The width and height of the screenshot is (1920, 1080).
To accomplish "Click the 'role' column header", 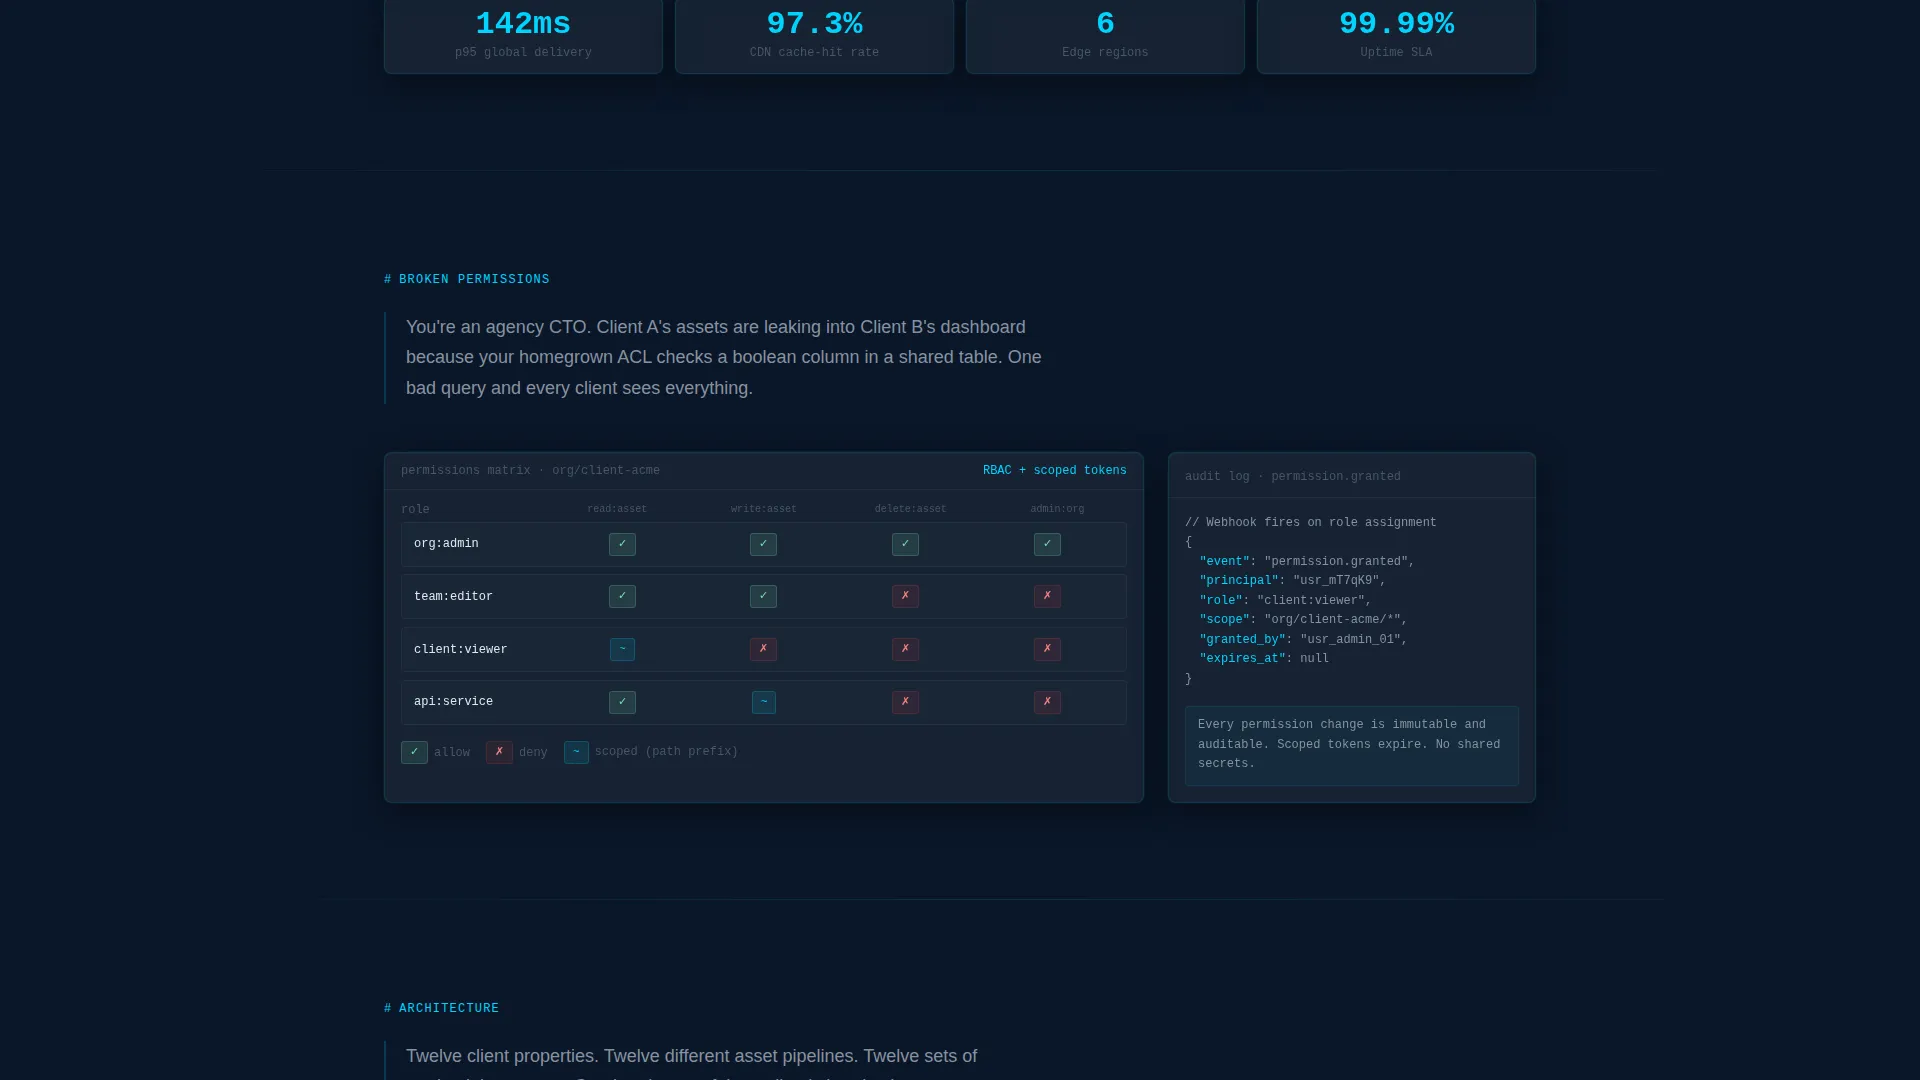I will [415, 510].
